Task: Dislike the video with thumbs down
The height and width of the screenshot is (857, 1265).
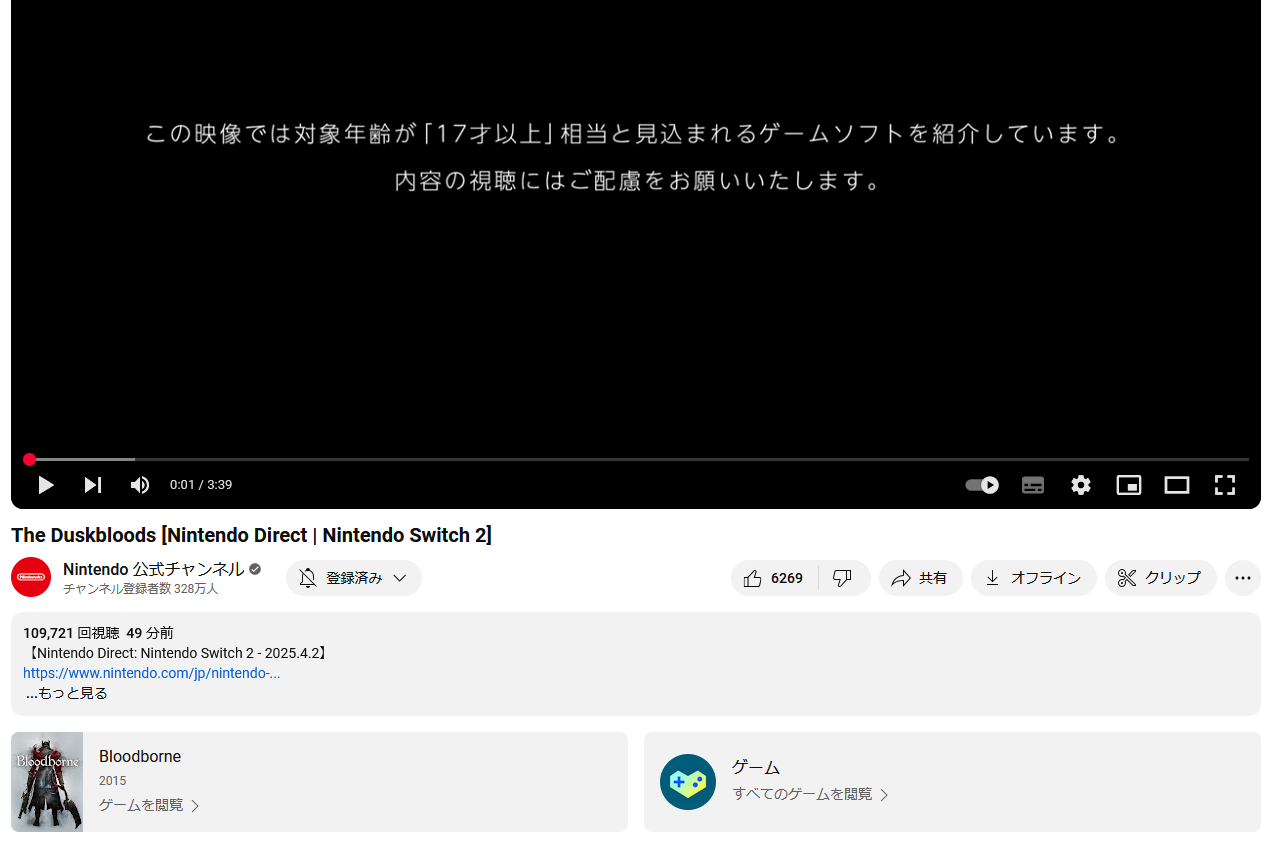Action: [843, 578]
